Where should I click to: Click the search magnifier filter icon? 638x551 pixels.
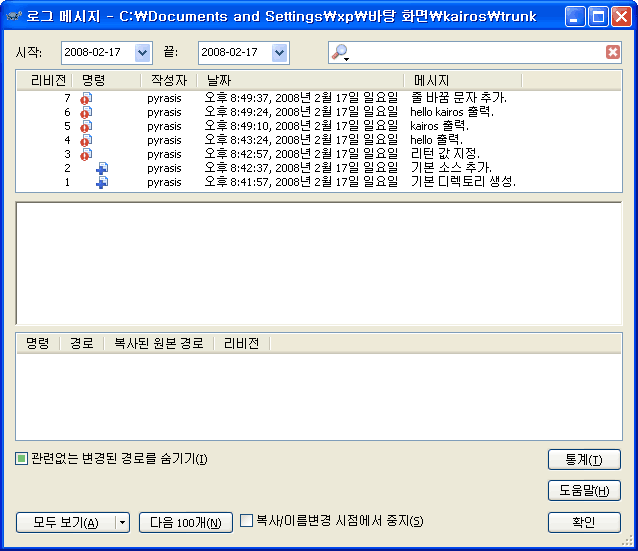click(341, 53)
